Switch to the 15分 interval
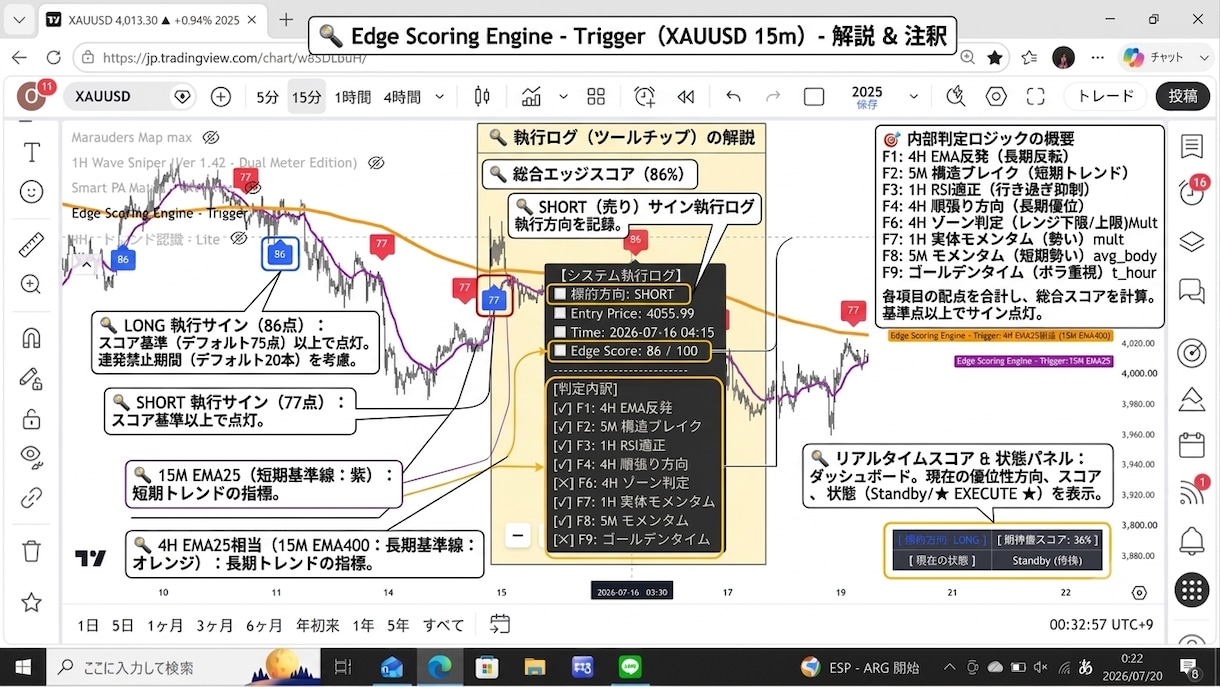This screenshot has width=1220, height=687. pos(306,97)
